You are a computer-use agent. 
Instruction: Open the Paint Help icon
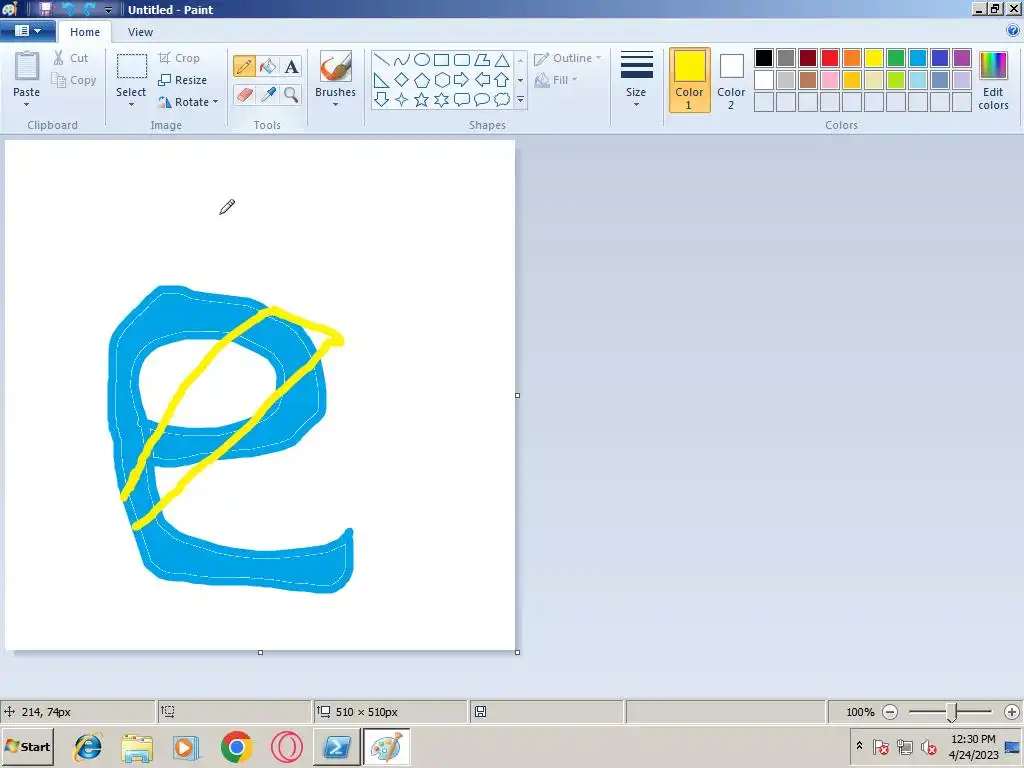pyautogui.click(x=1013, y=30)
